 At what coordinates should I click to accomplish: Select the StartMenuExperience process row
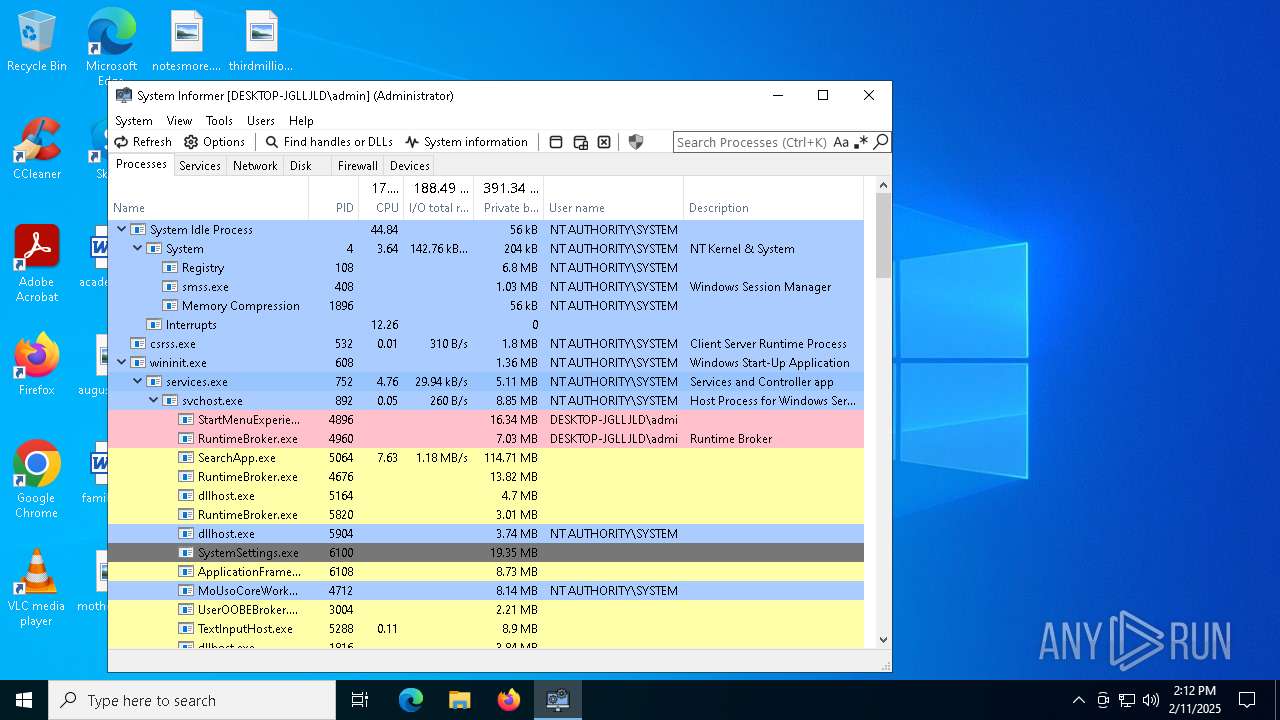point(486,419)
